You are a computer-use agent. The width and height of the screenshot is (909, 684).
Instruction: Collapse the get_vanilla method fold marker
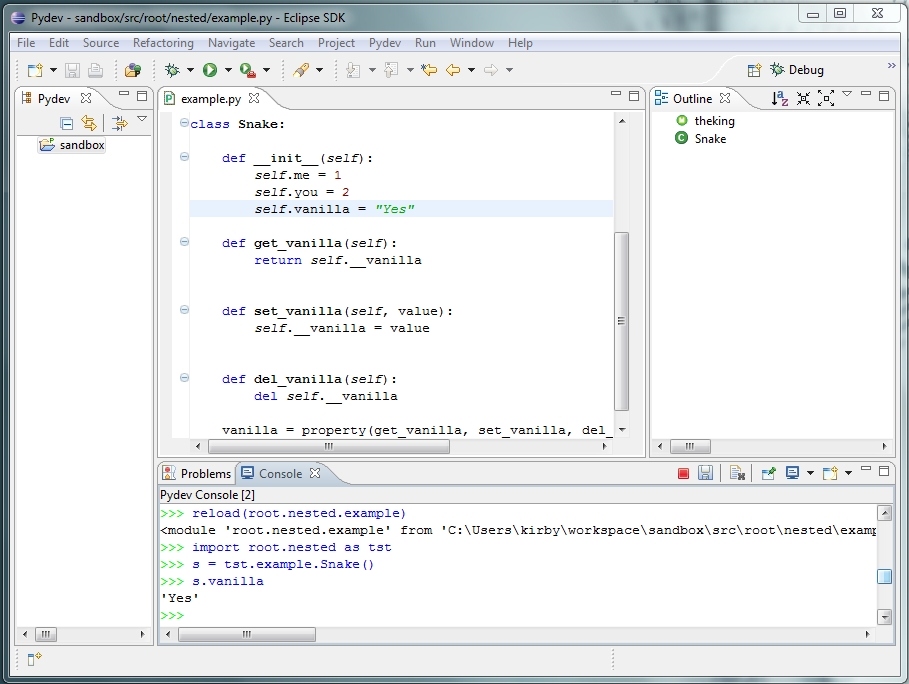[184, 242]
